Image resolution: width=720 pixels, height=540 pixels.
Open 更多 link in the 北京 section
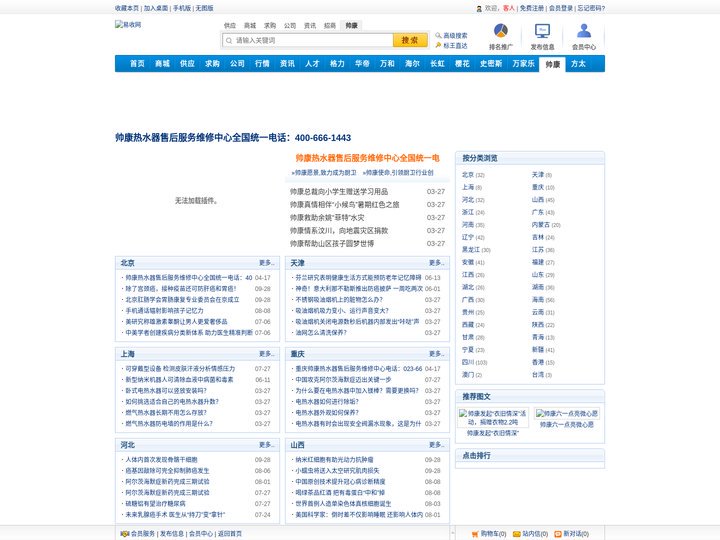267,263
